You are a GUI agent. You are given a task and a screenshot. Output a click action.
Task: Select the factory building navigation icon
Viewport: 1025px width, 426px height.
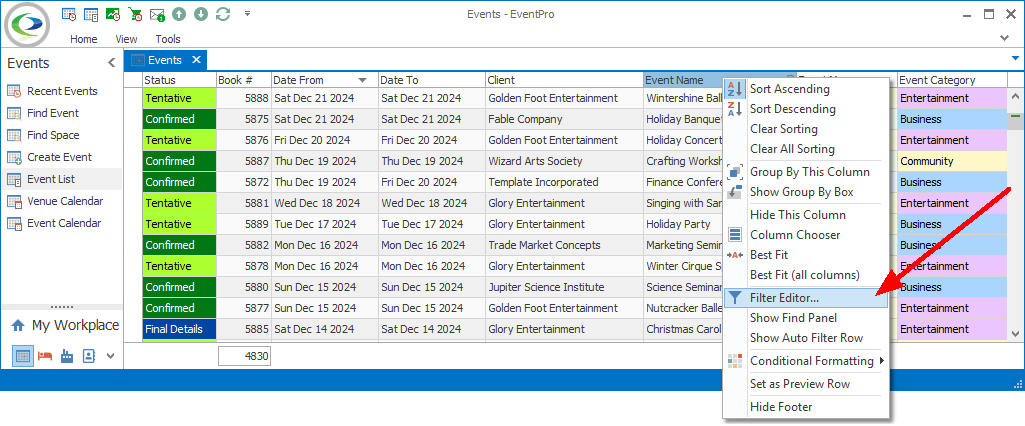point(67,356)
